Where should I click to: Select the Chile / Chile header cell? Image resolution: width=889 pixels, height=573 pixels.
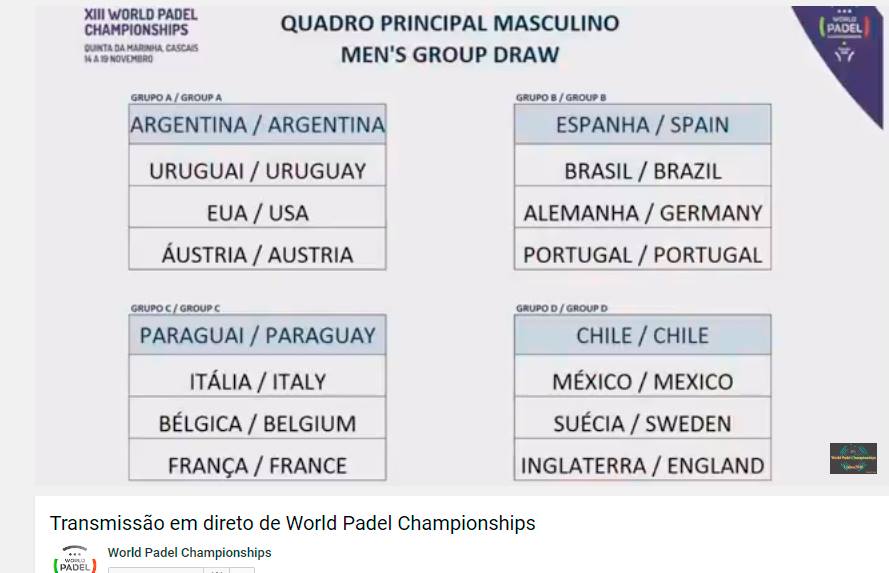[x=642, y=335]
